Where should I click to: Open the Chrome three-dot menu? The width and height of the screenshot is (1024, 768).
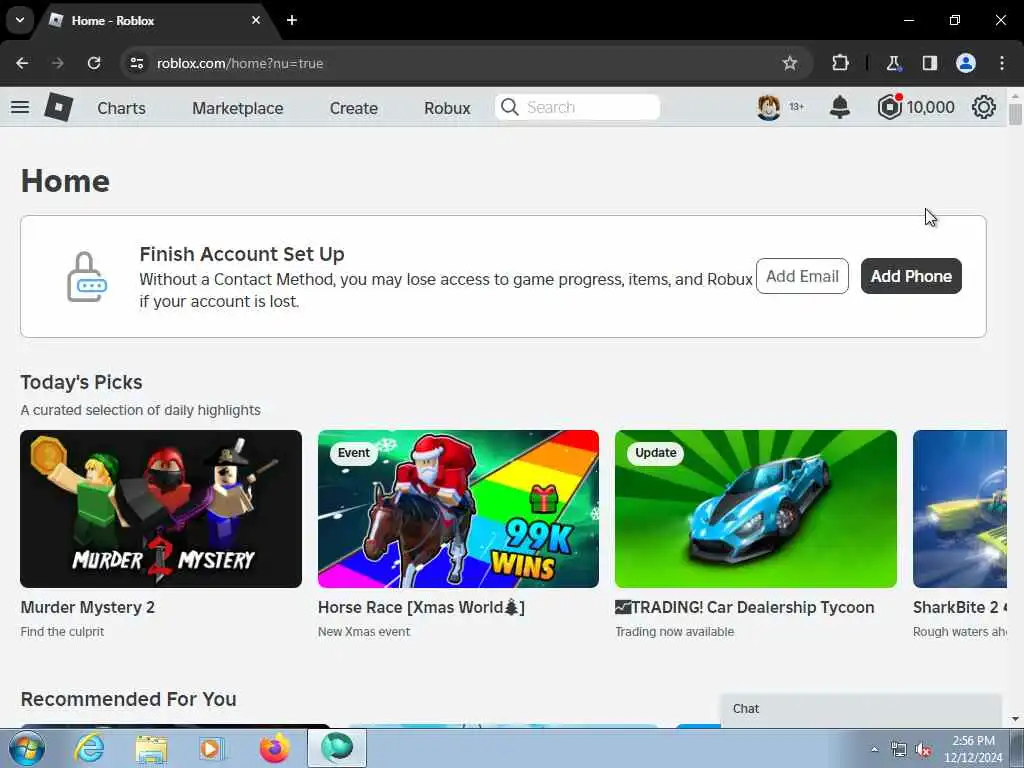pyautogui.click(x=1002, y=63)
